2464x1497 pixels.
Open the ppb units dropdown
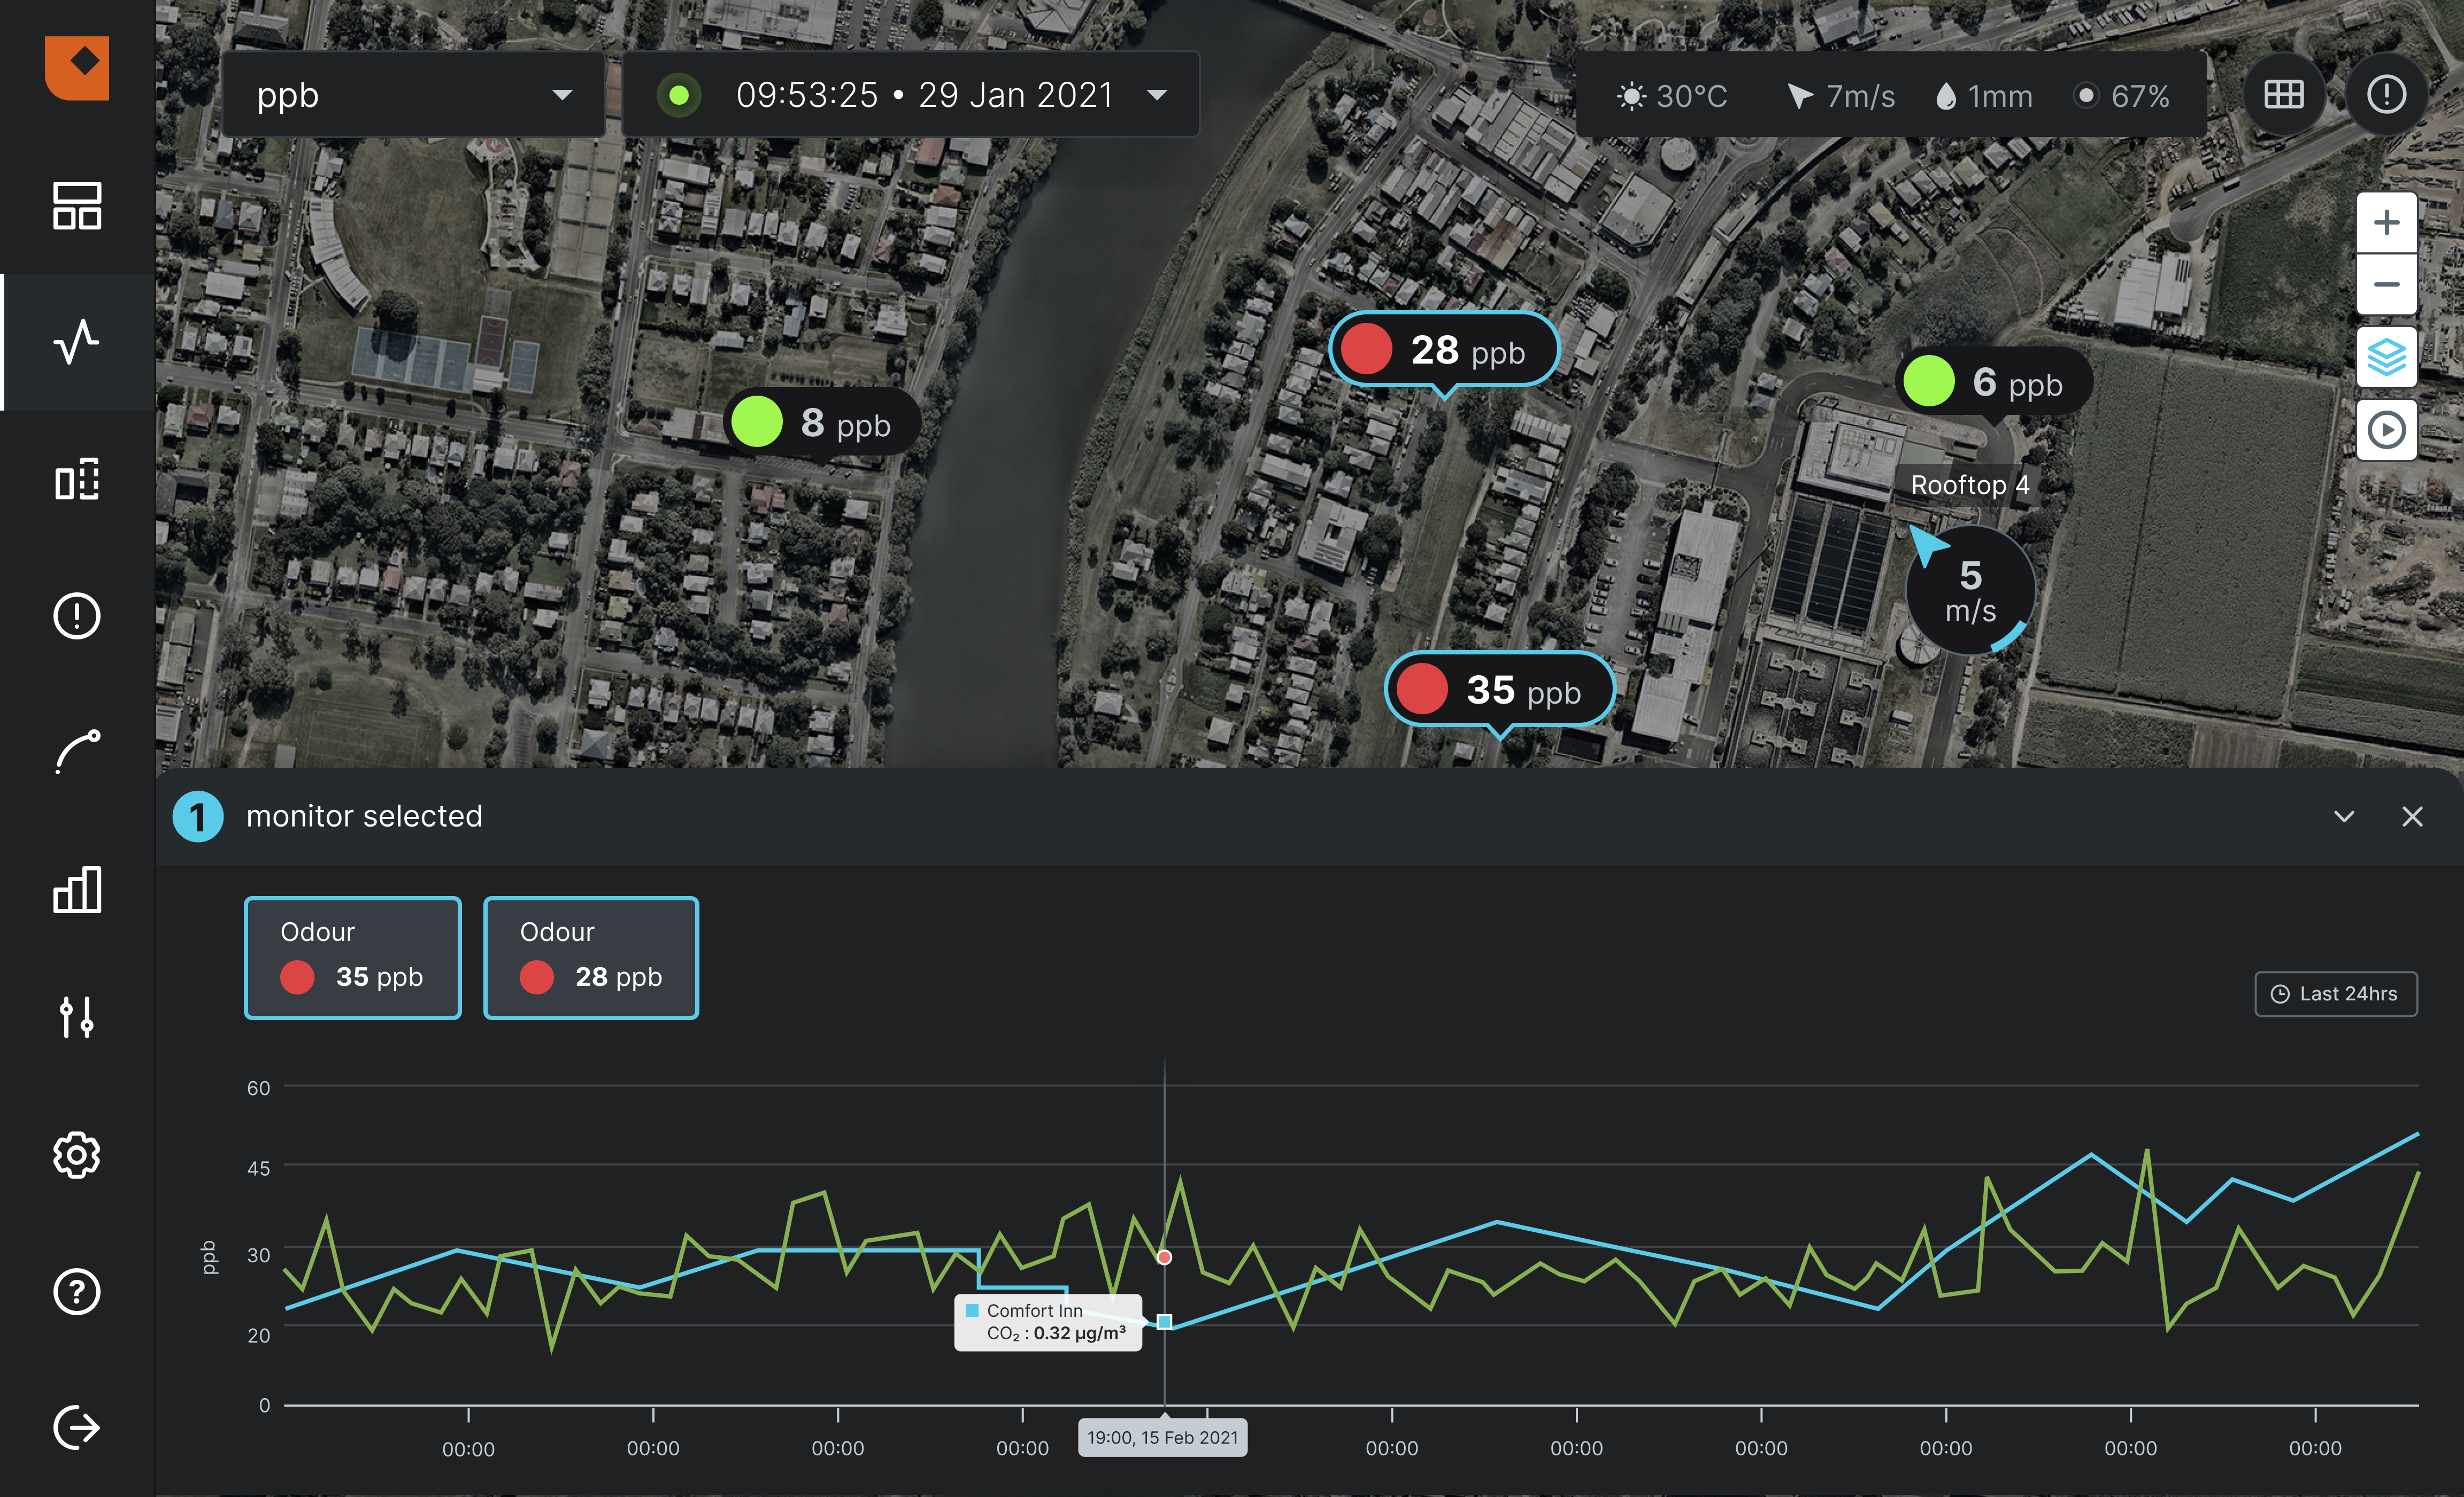click(413, 95)
